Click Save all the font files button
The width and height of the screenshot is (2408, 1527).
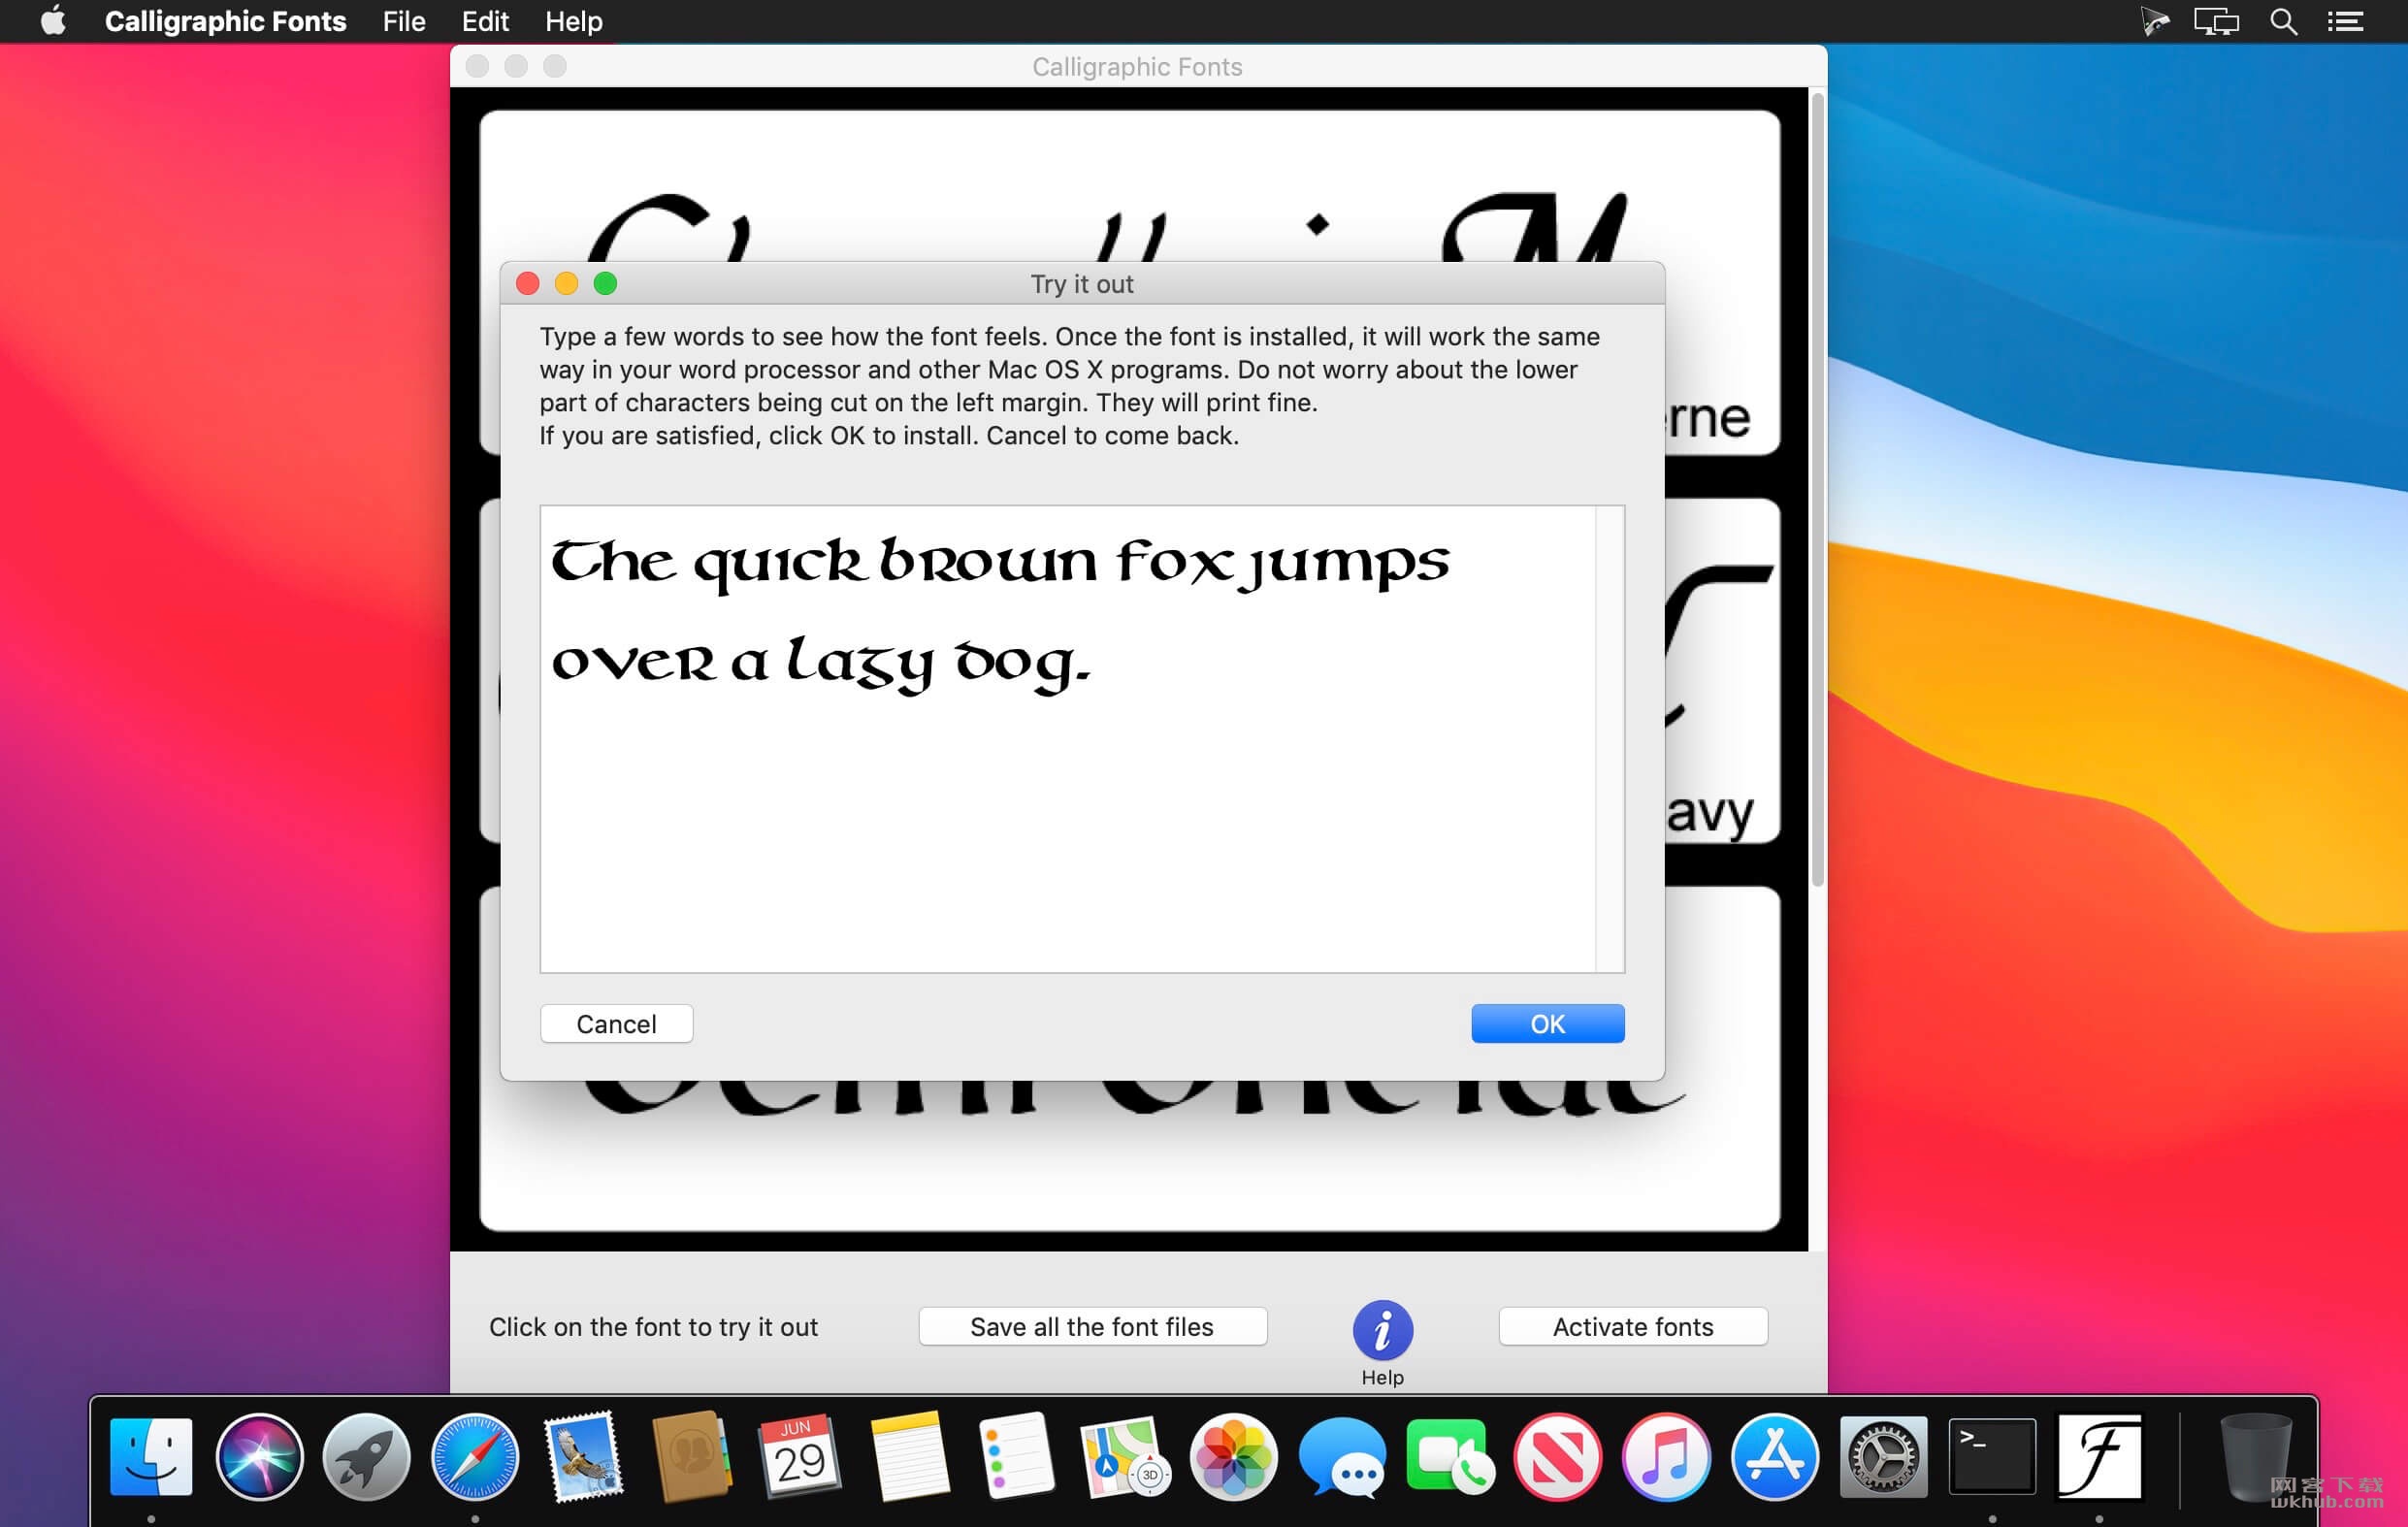(1092, 1326)
